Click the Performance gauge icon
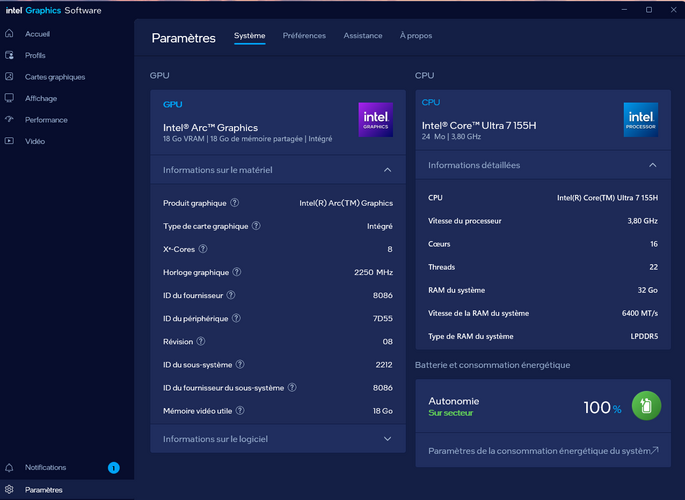The width and height of the screenshot is (685, 500). [9, 119]
